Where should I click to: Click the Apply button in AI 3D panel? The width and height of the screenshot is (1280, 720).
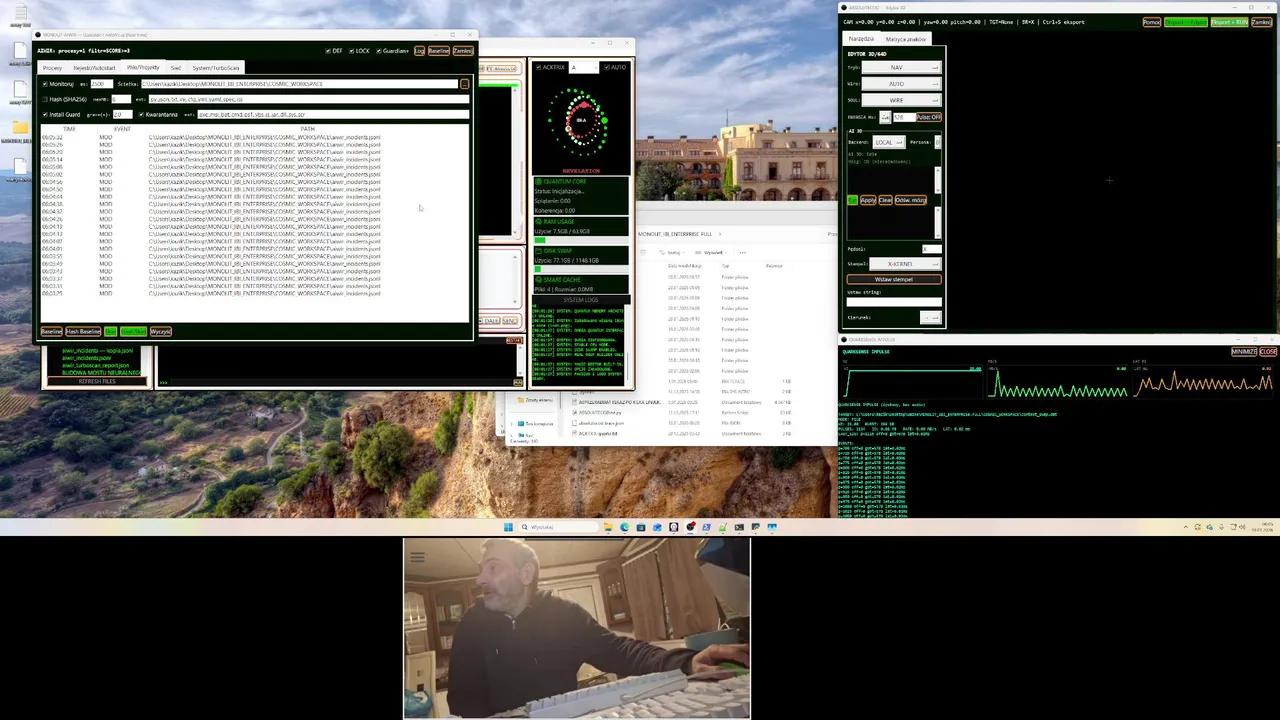click(868, 200)
